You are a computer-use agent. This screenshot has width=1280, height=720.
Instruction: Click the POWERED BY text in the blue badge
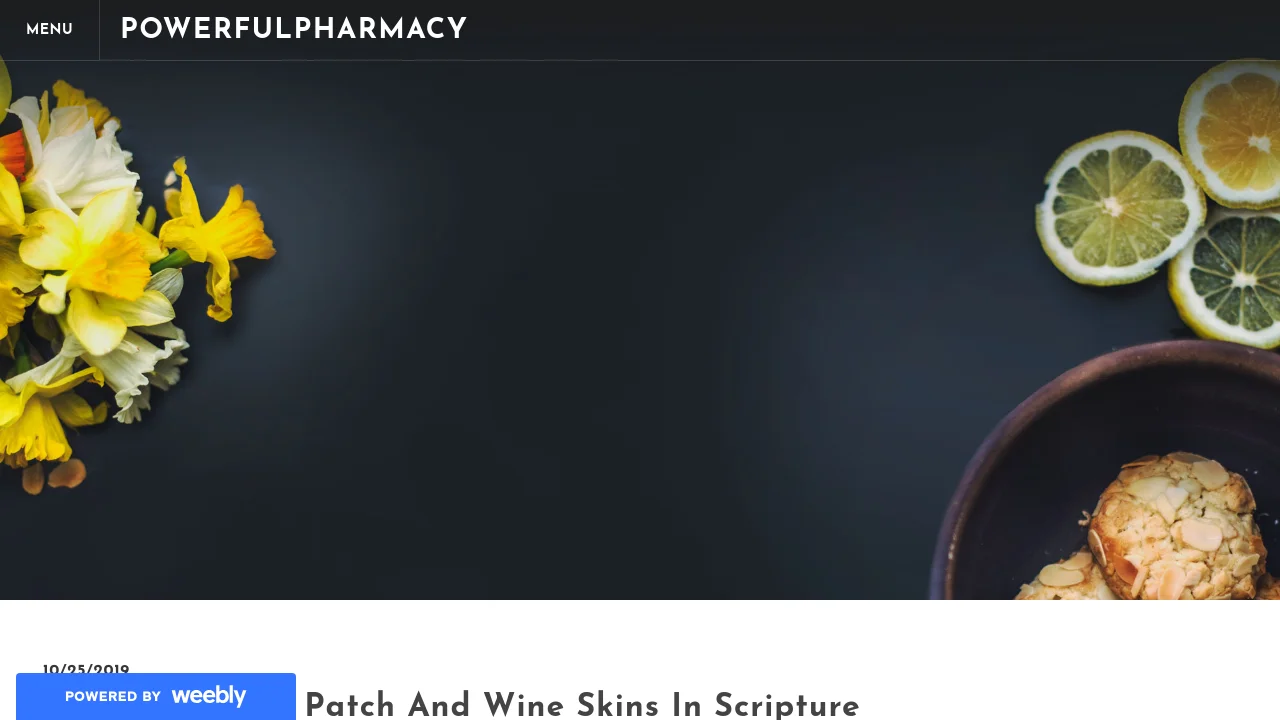[113, 697]
